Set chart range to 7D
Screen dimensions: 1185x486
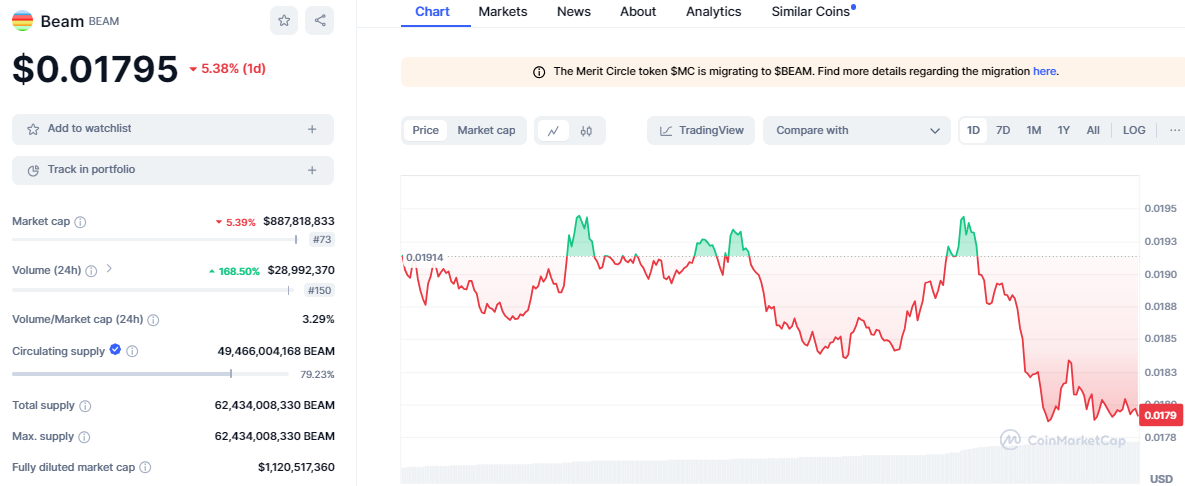point(1003,130)
